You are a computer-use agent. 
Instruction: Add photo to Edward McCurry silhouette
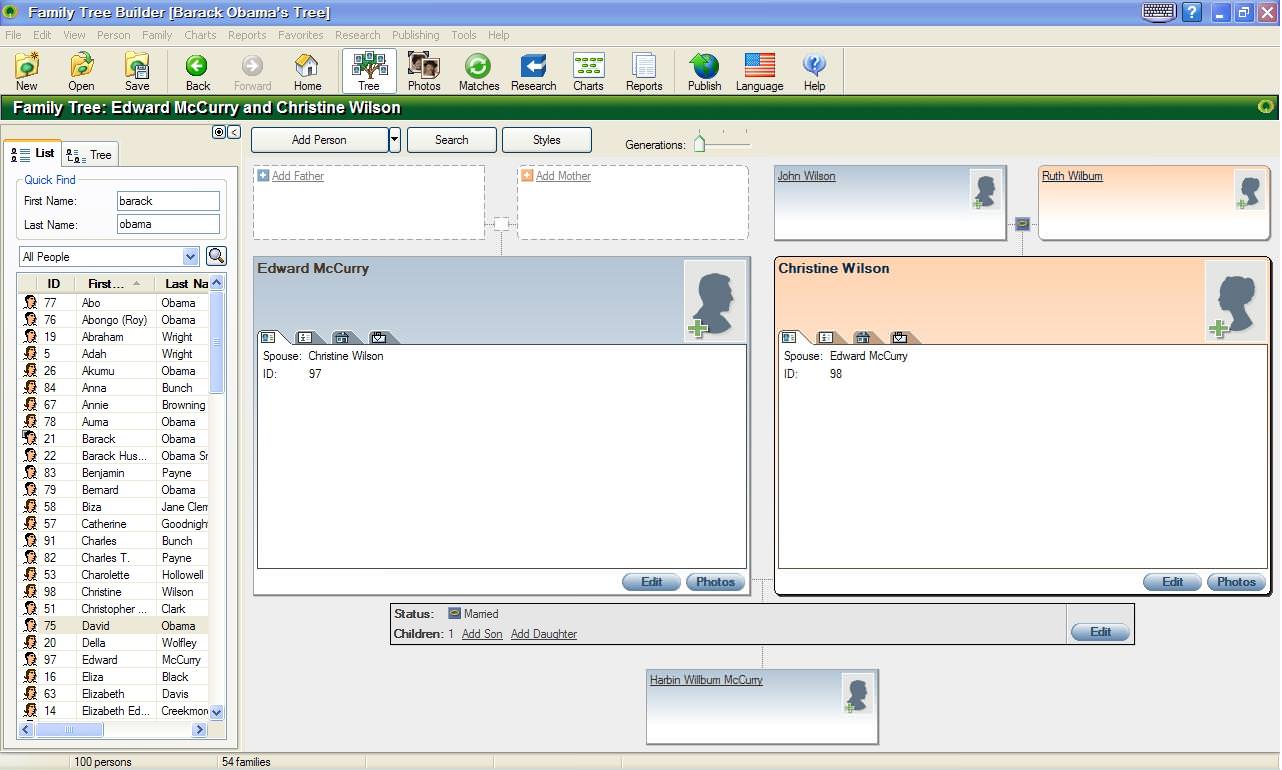pyautogui.click(x=715, y=301)
